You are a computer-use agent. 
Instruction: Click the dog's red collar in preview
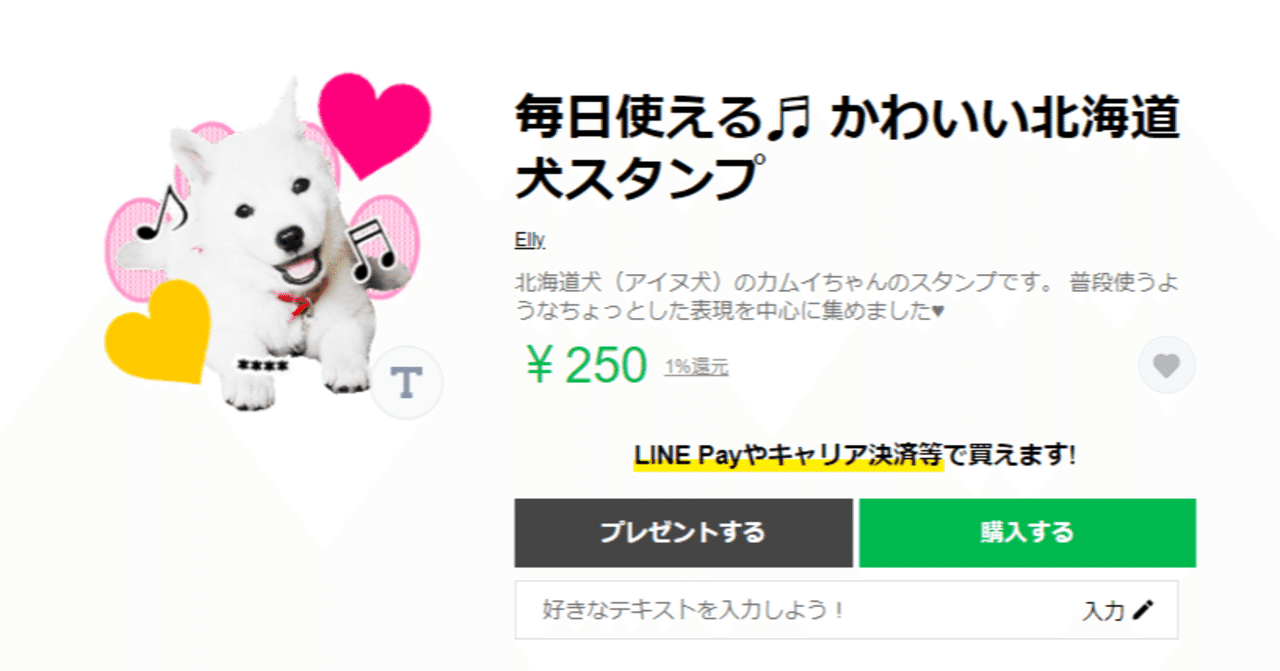point(301,303)
